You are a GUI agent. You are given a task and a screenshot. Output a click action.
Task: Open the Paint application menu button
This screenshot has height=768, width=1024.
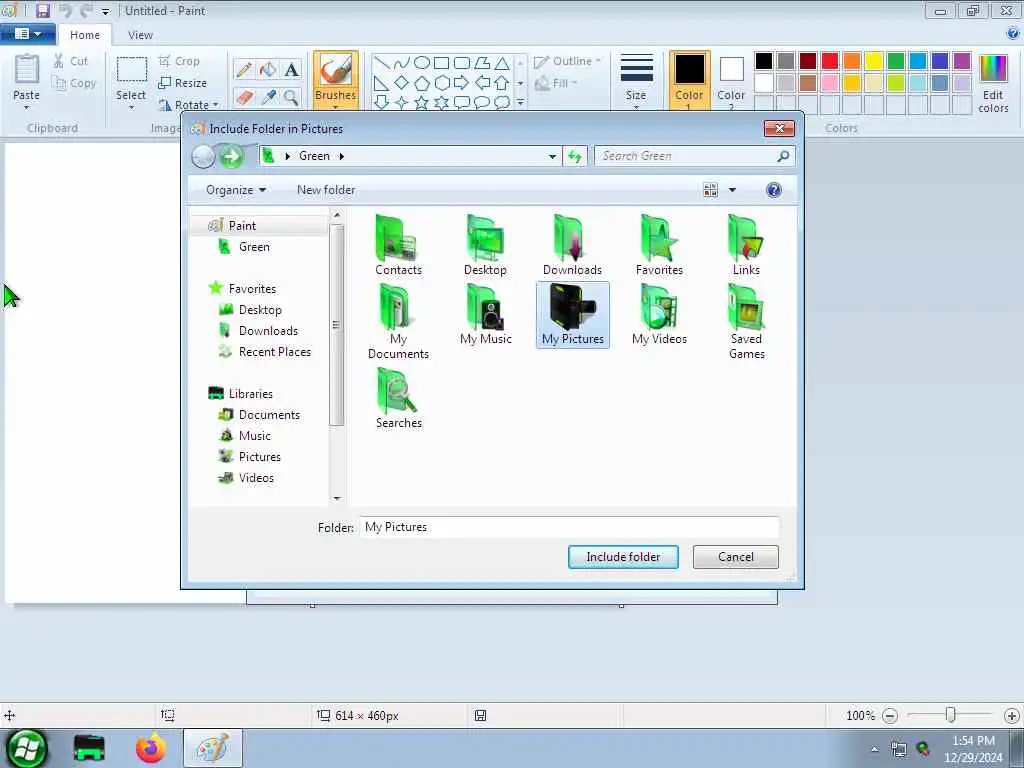pos(27,34)
